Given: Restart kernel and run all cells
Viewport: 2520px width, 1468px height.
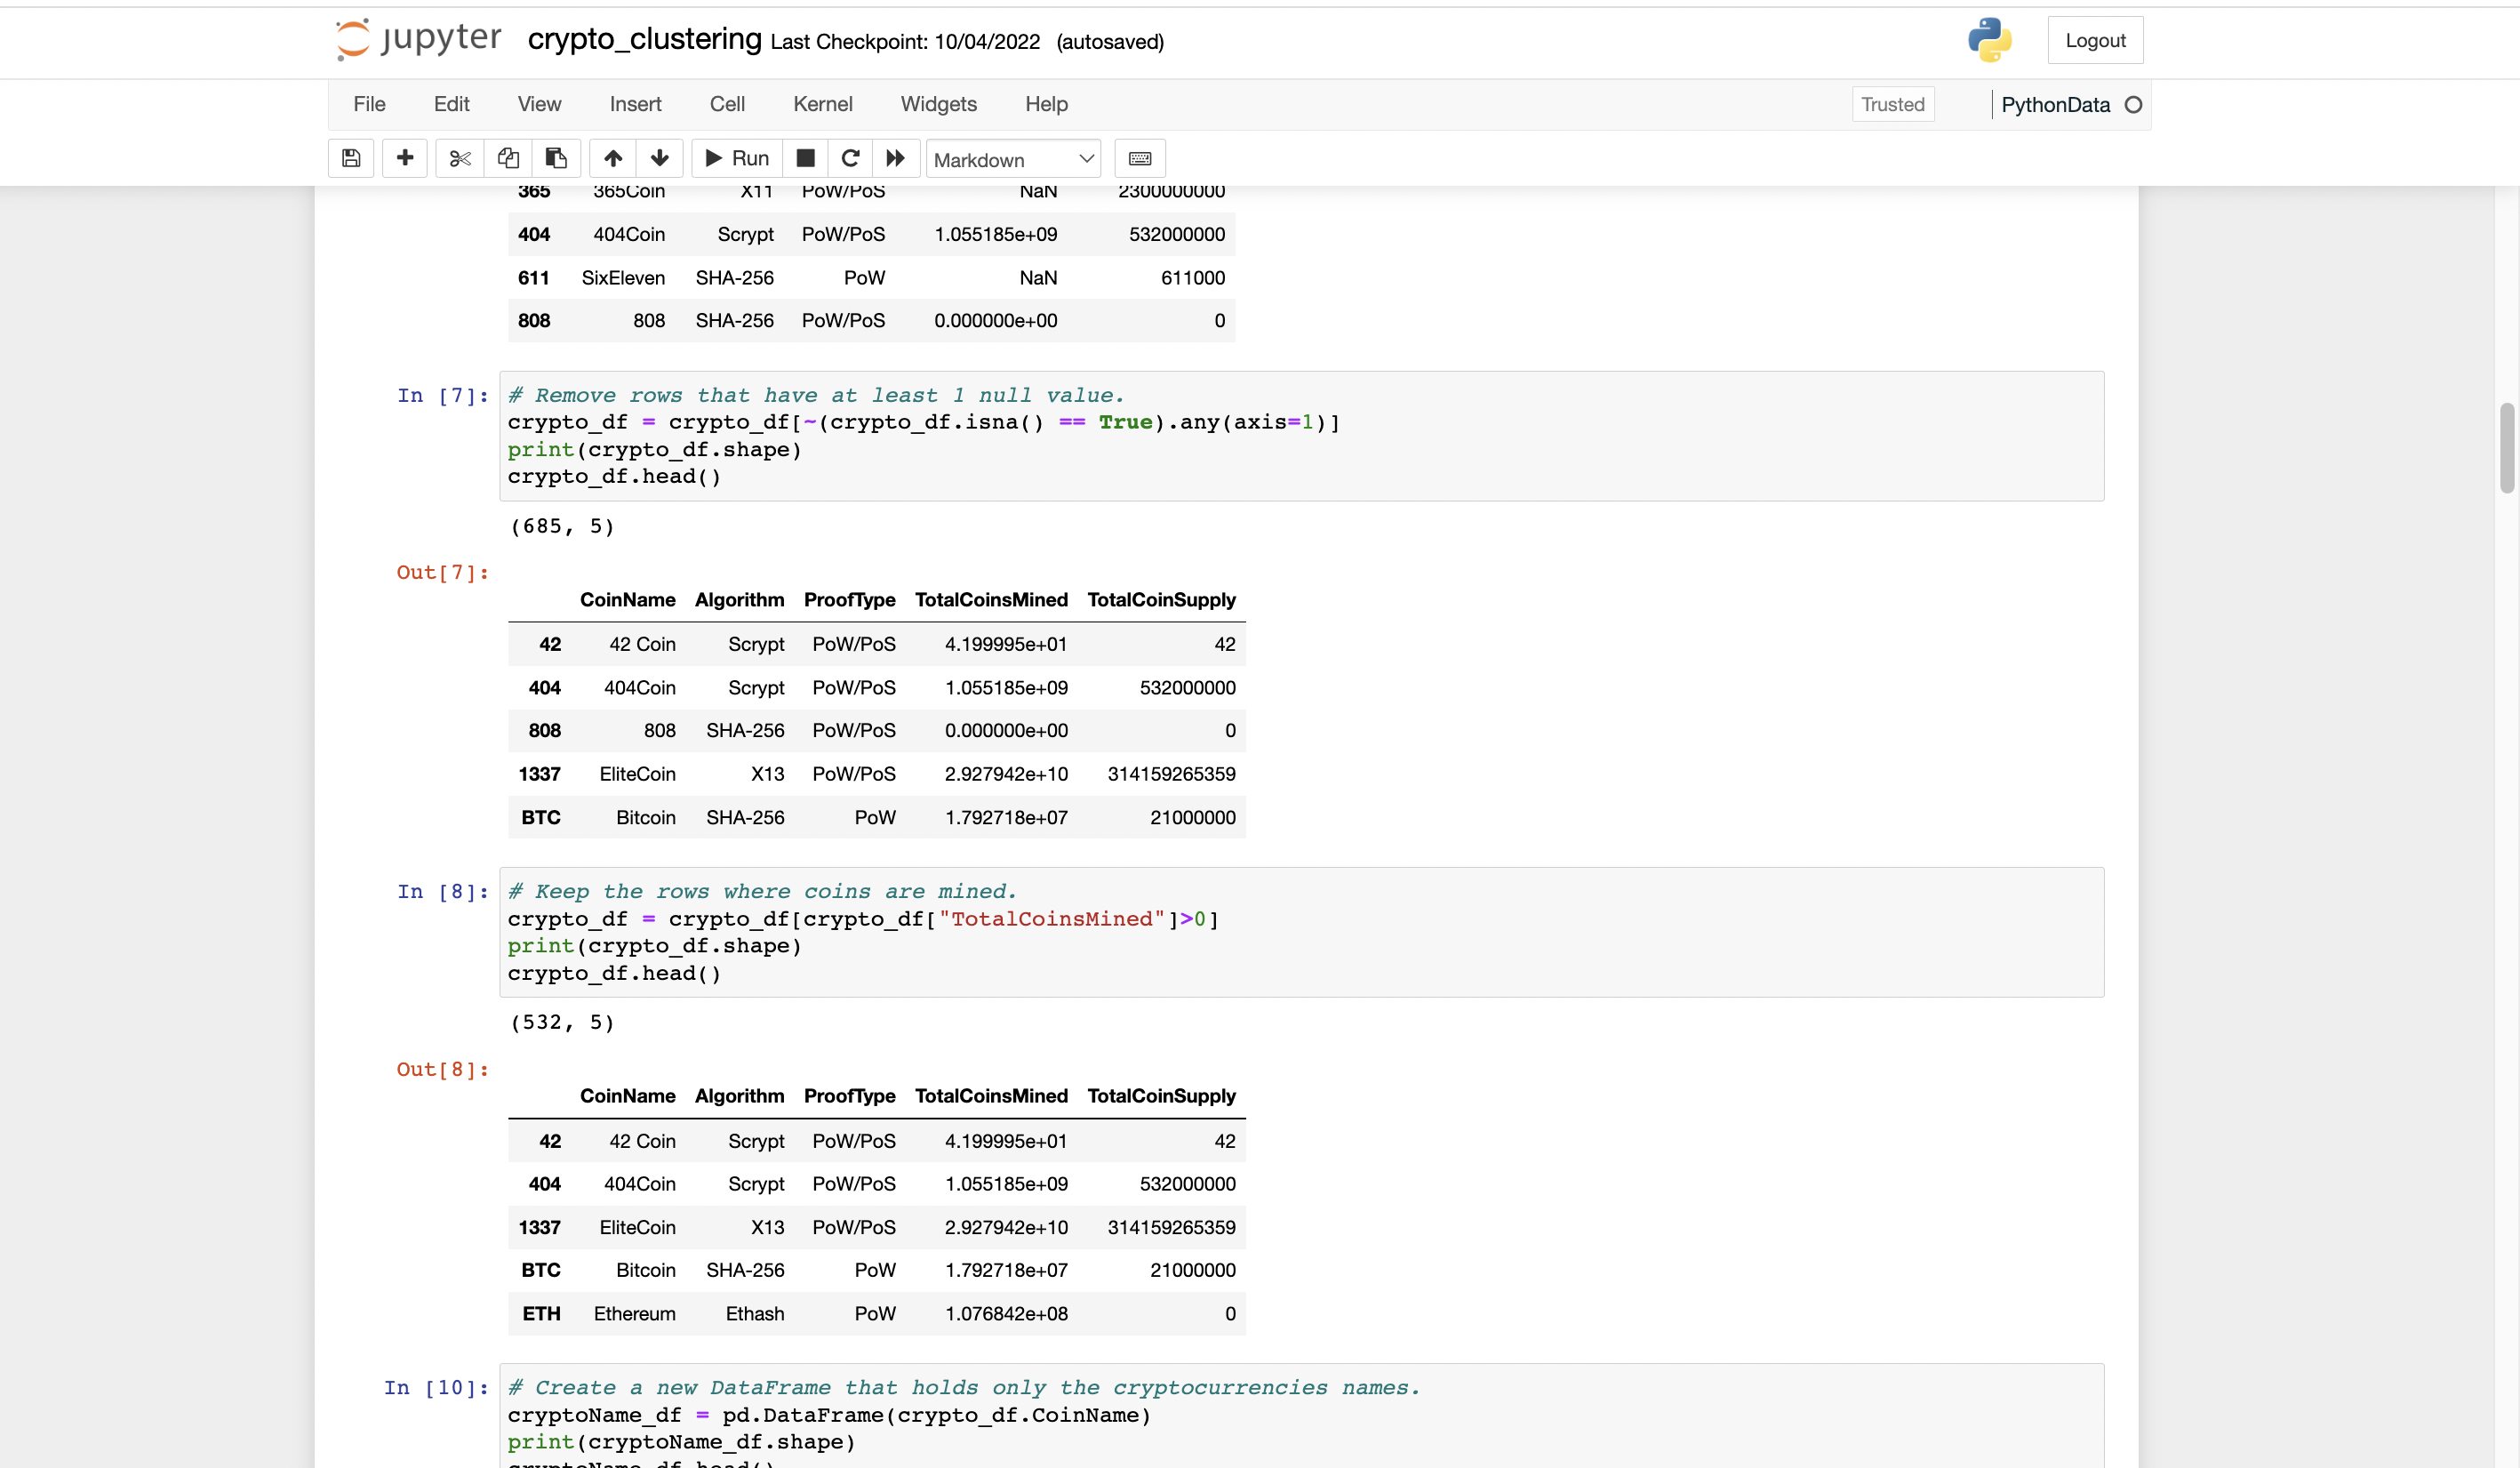Looking at the screenshot, I should tap(894, 158).
